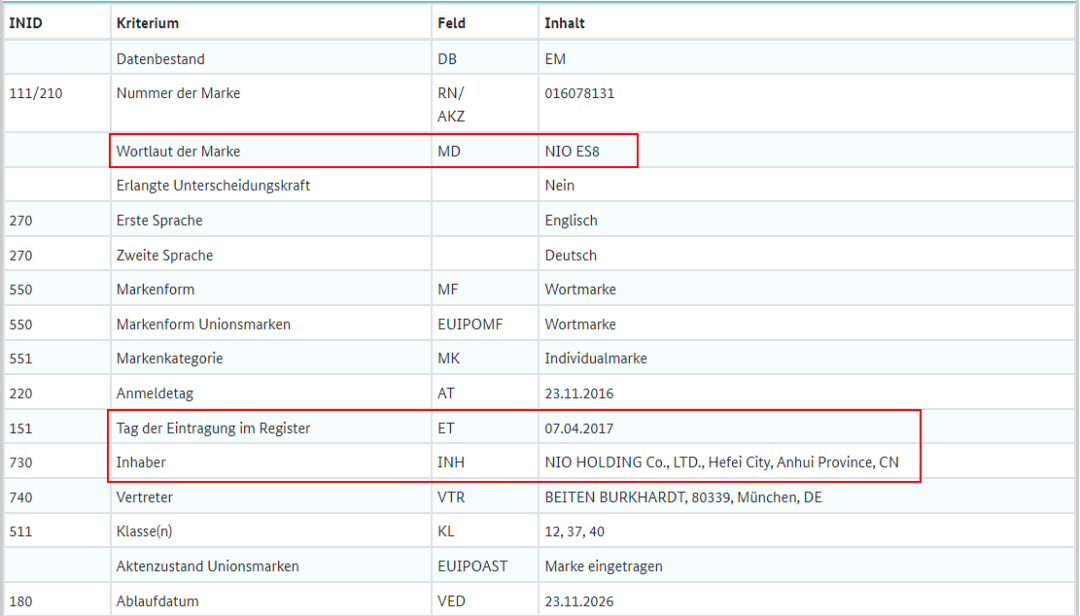Viewport: 1080px width, 616px height.
Task: Click the Kriterium column header
Action: [x=147, y=23]
